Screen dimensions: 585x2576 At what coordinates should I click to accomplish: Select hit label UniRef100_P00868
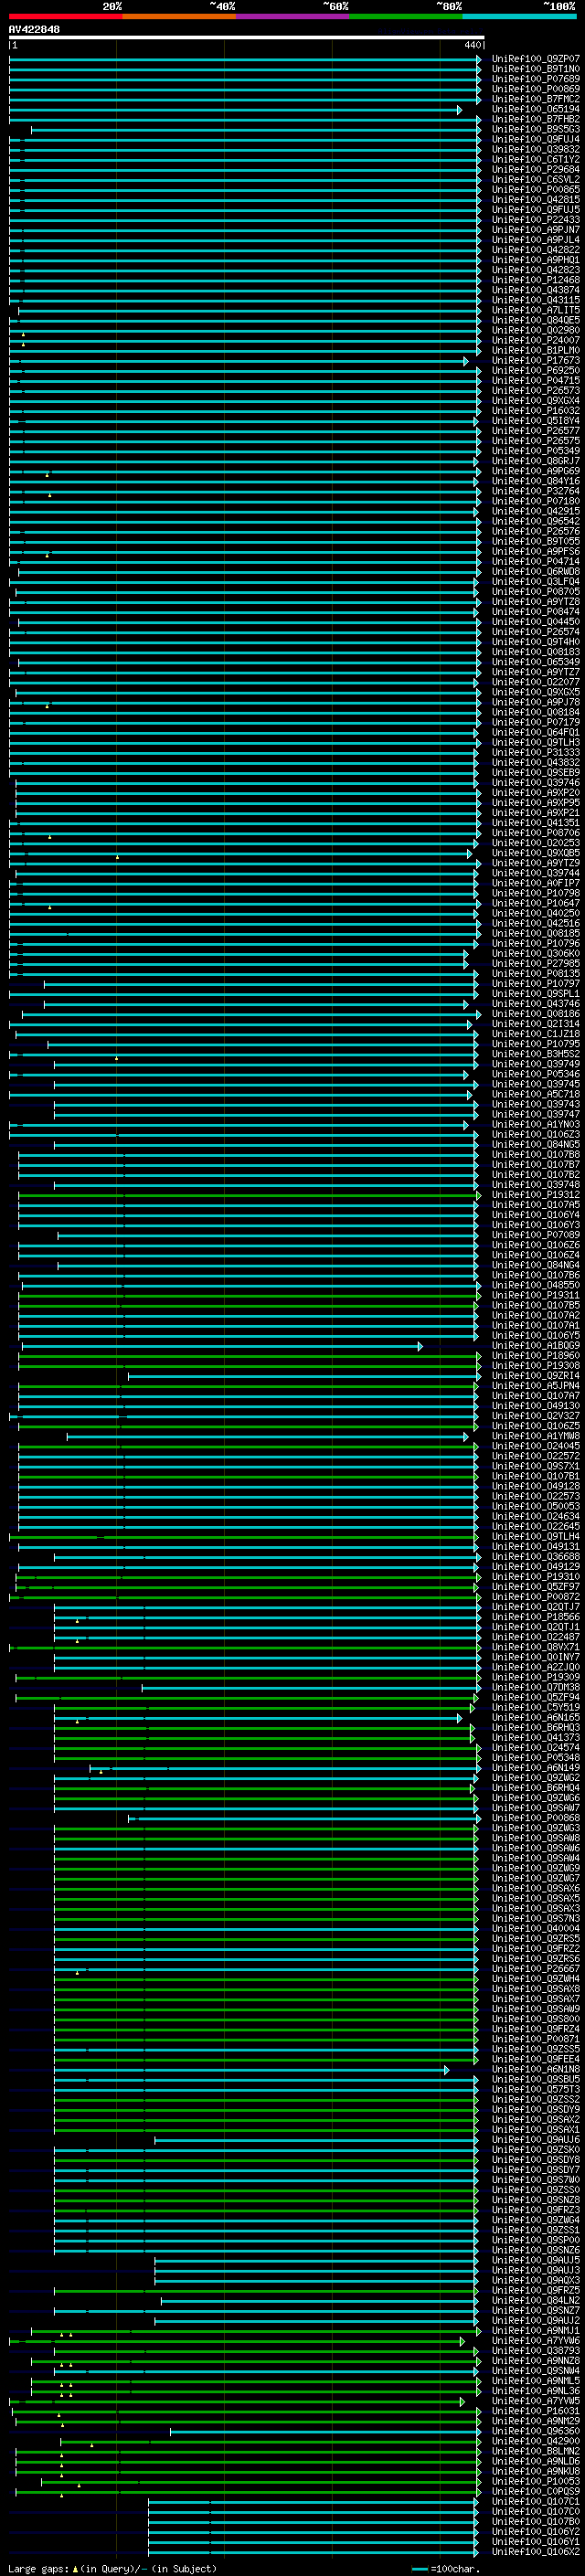[536, 1817]
